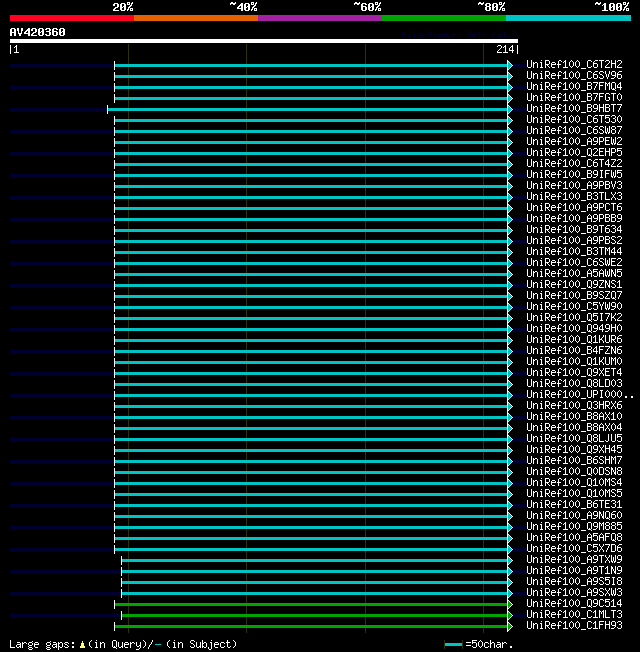Select the UniRef100_Q0DSN8 label
Screen dimensions: 640x652
click(574, 472)
